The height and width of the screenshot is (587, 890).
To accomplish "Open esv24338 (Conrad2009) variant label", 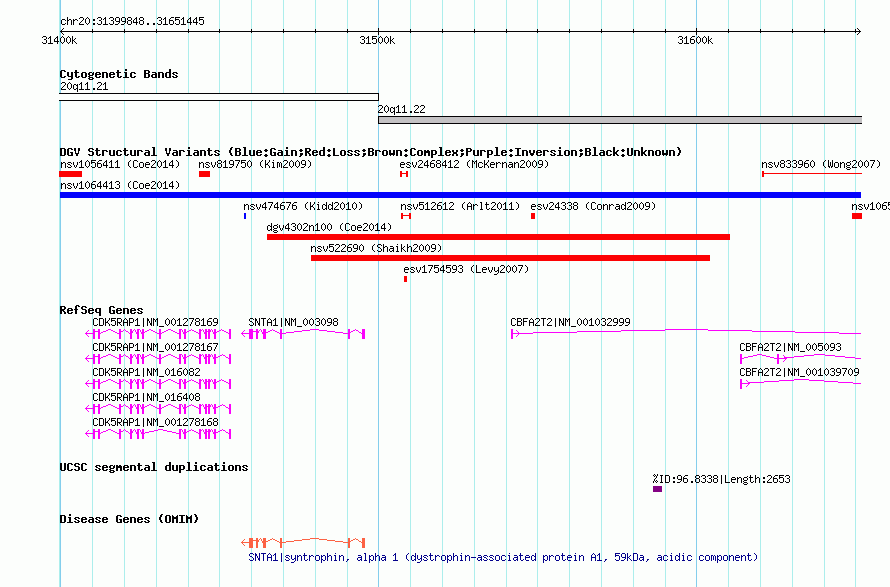I will pos(593,206).
